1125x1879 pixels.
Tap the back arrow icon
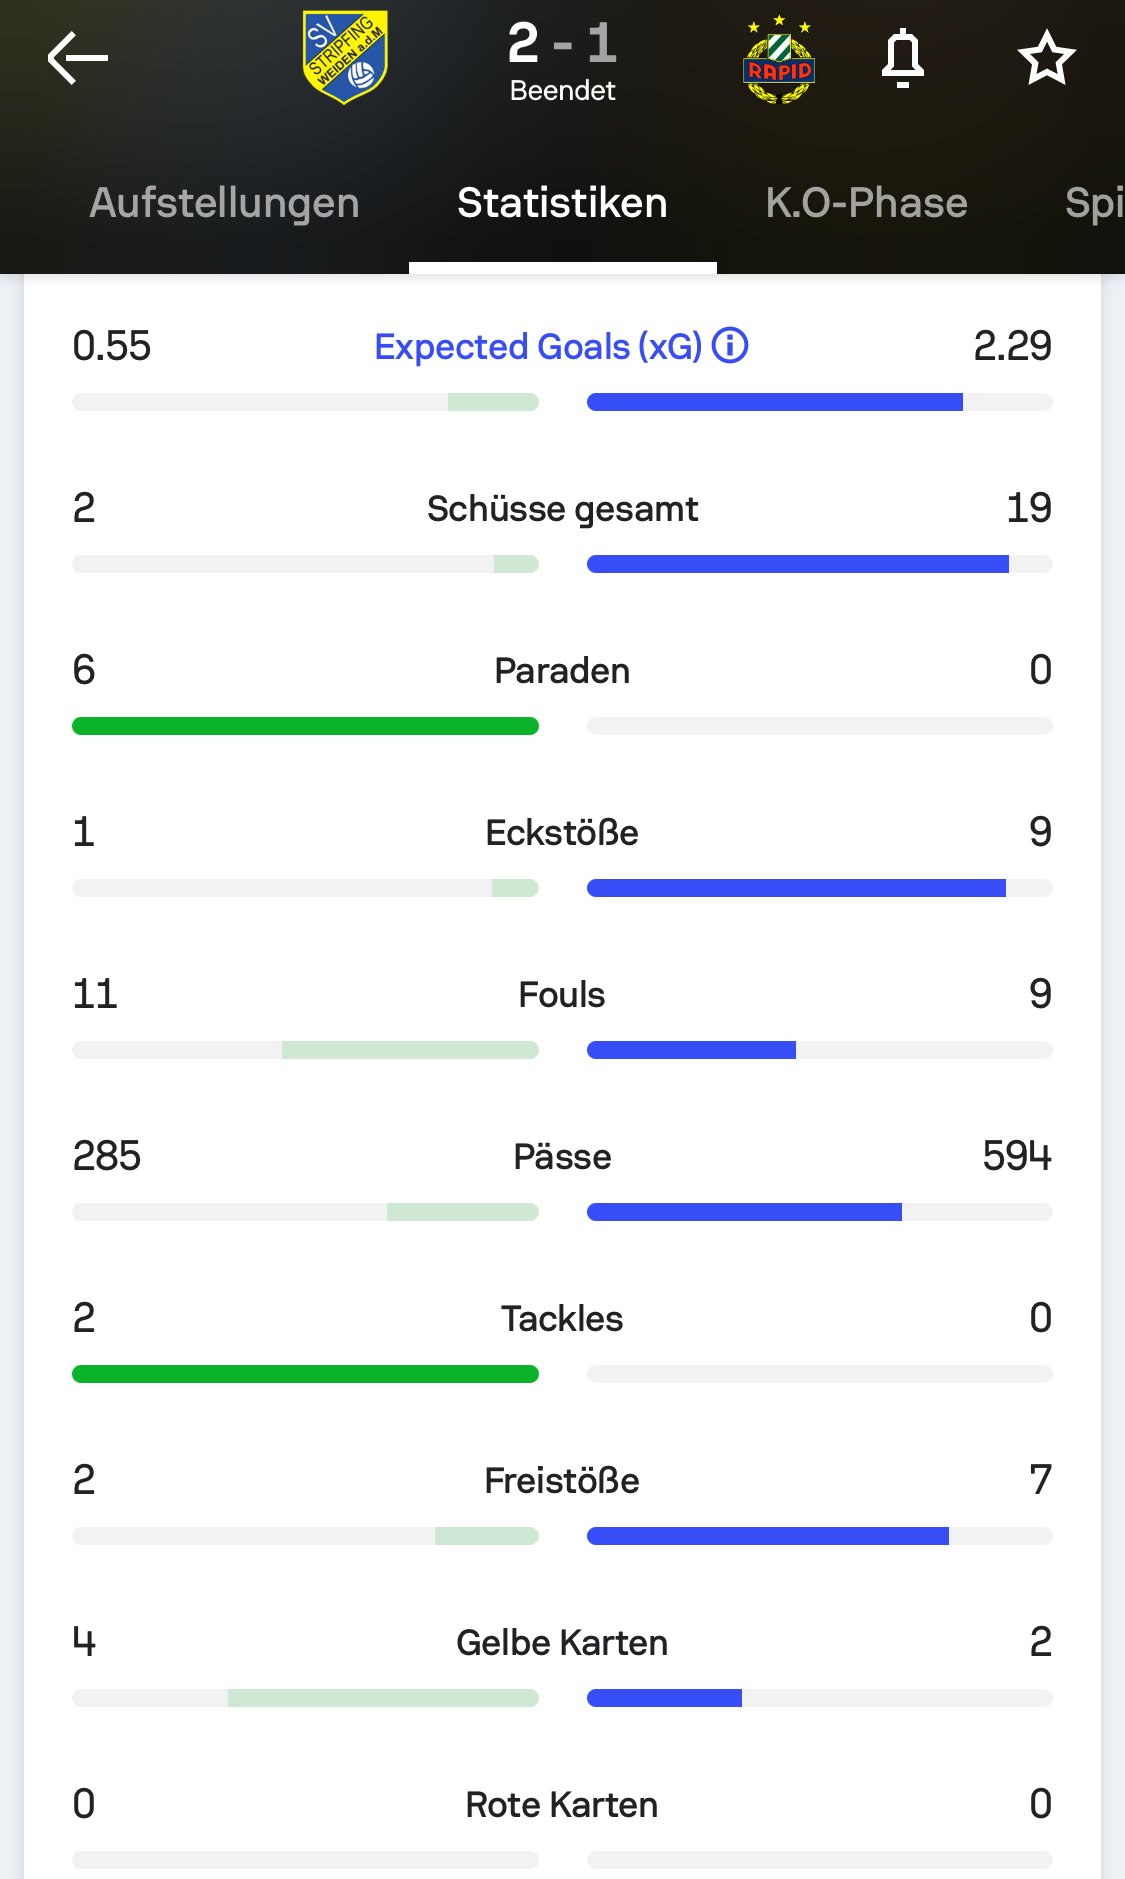[77, 58]
